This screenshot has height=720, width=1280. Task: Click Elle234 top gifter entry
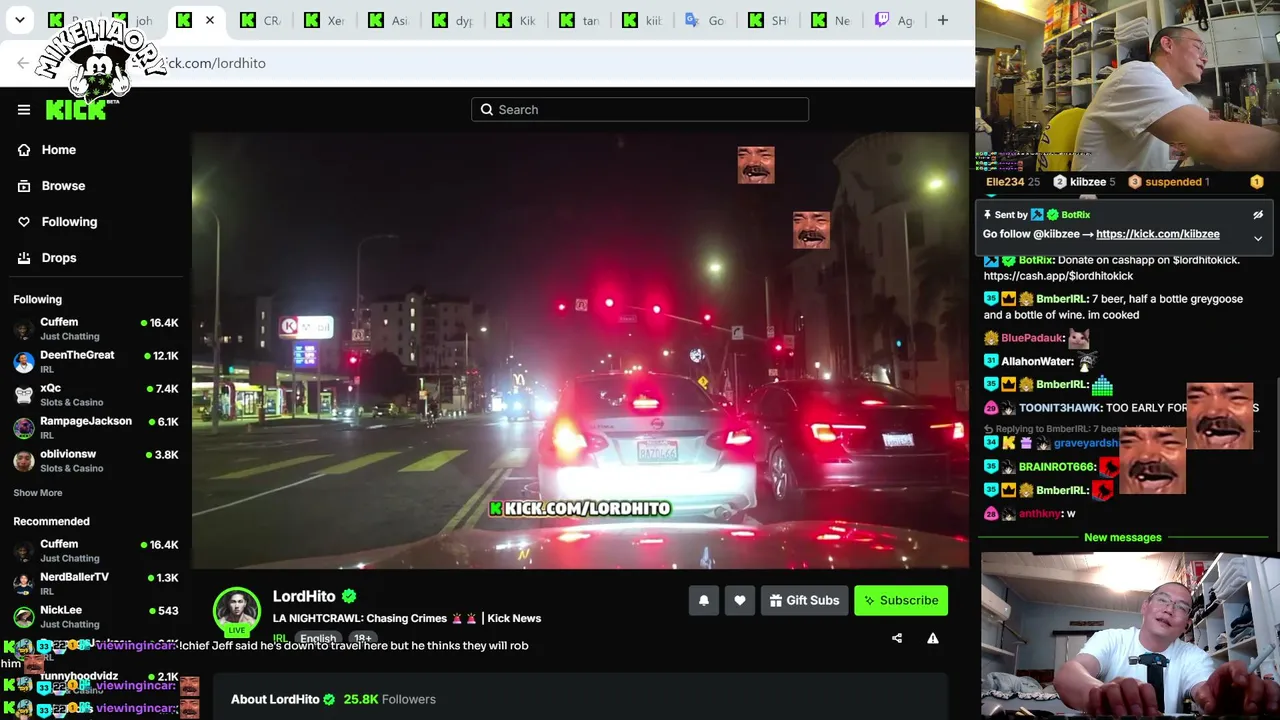click(1013, 182)
